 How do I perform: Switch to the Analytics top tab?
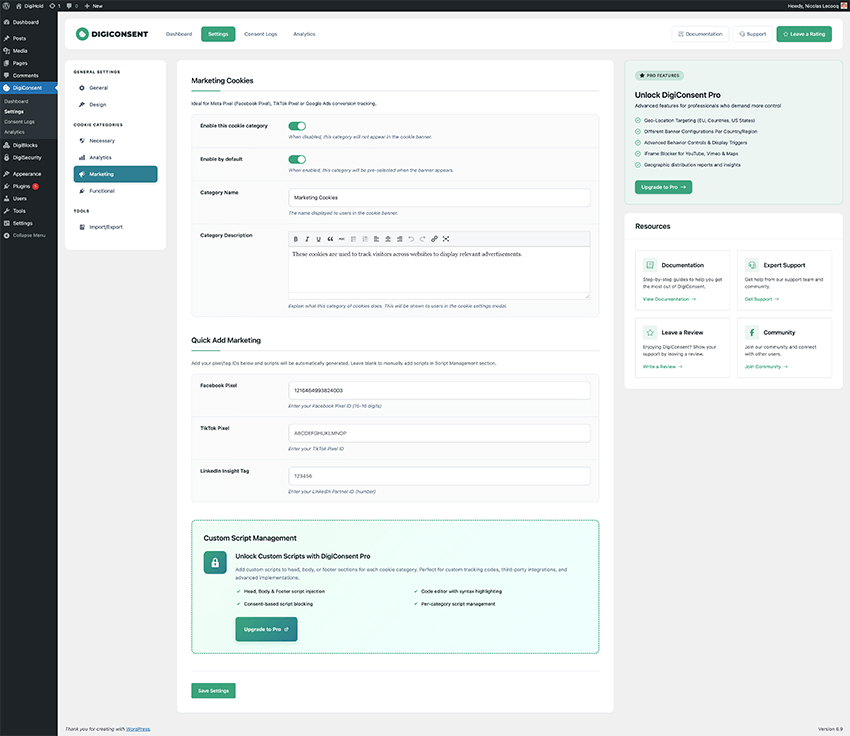[x=304, y=34]
